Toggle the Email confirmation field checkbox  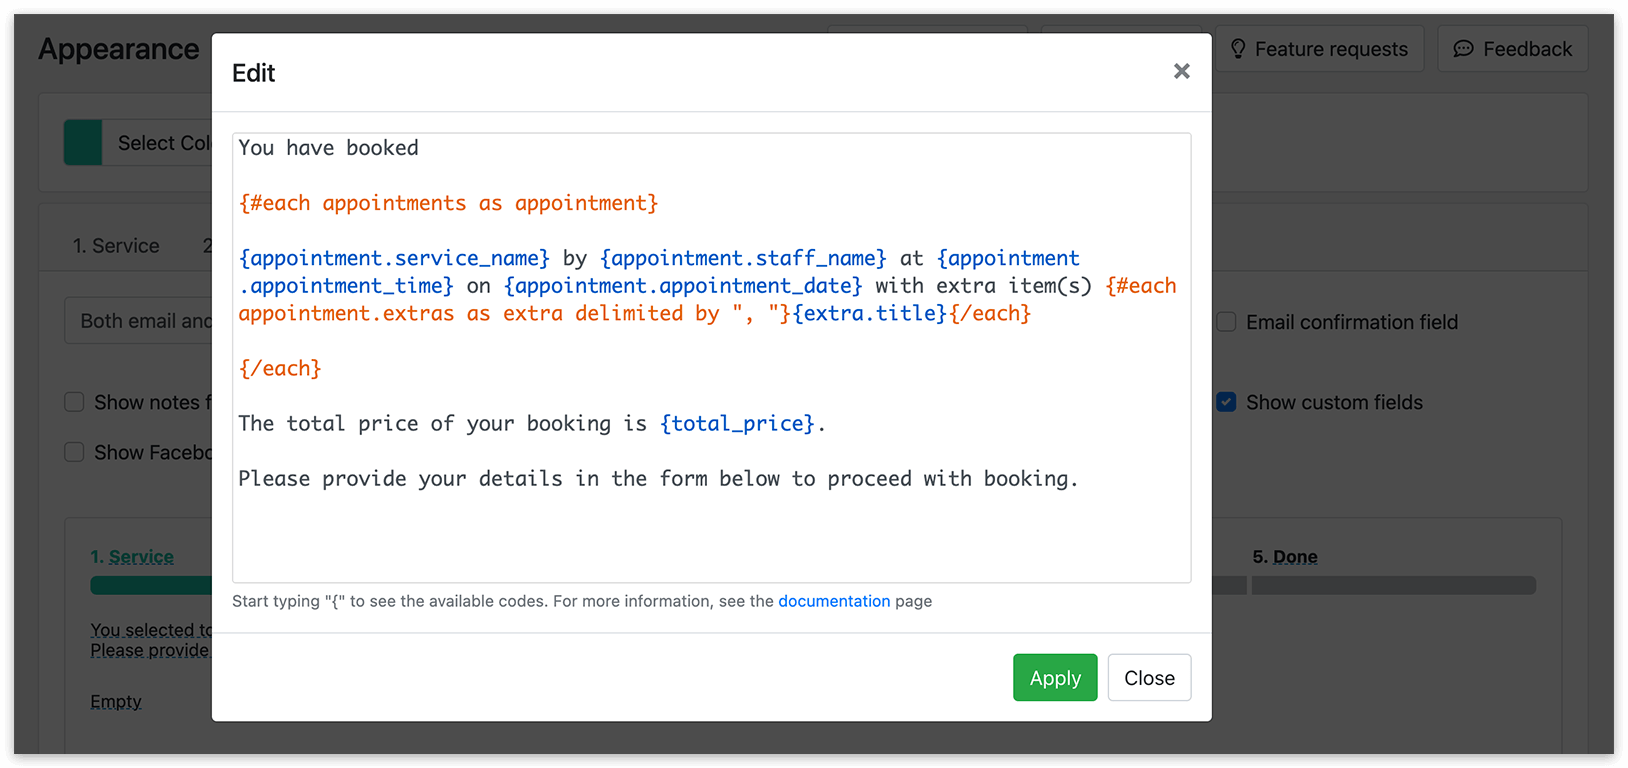click(x=1226, y=322)
